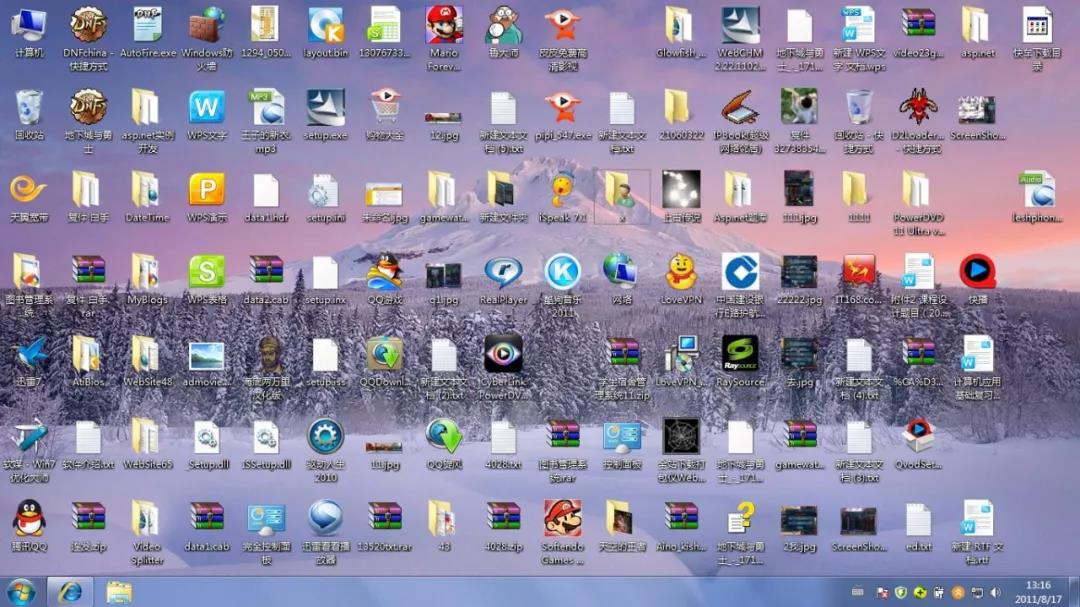Select the AutoFire.exe file icon
The width and height of the screenshot is (1080, 607).
coord(147,25)
